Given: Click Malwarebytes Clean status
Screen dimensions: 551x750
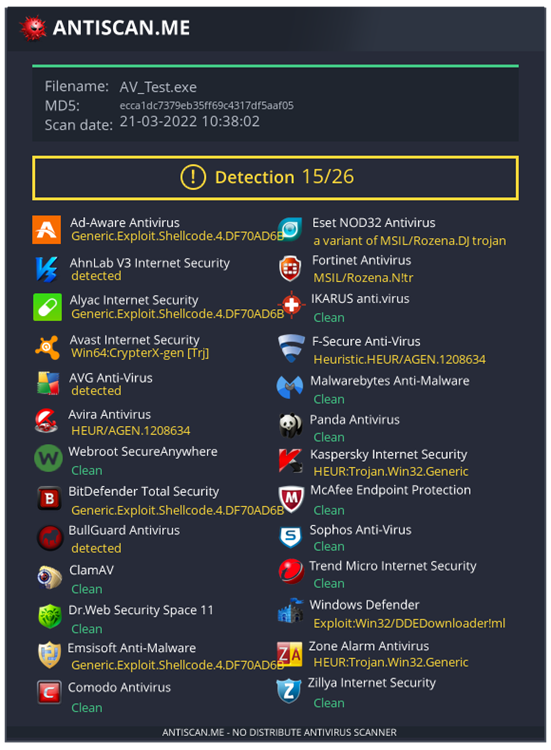Looking at the screenshot, I should (329, 399).
